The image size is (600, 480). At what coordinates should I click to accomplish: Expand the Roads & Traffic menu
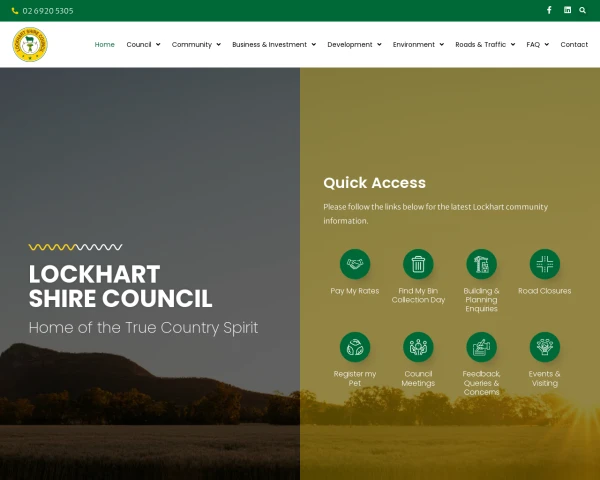[485, 44]
